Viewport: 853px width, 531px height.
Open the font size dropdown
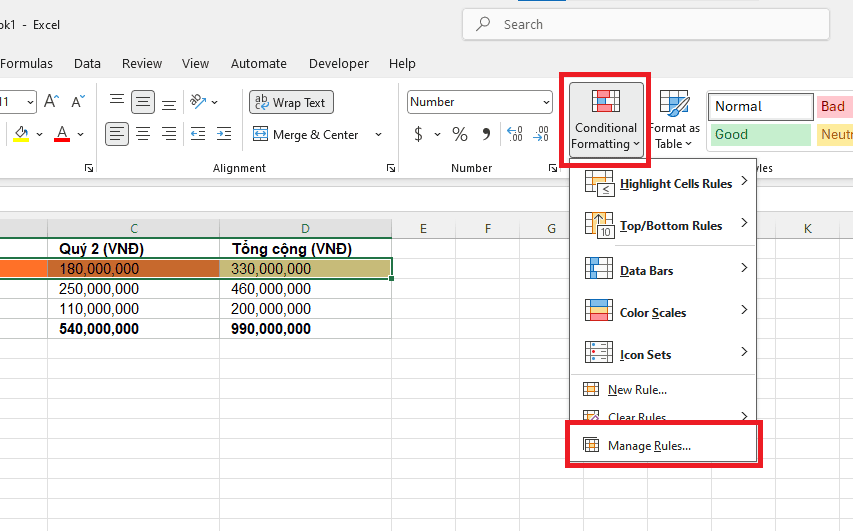pos(30,102)
